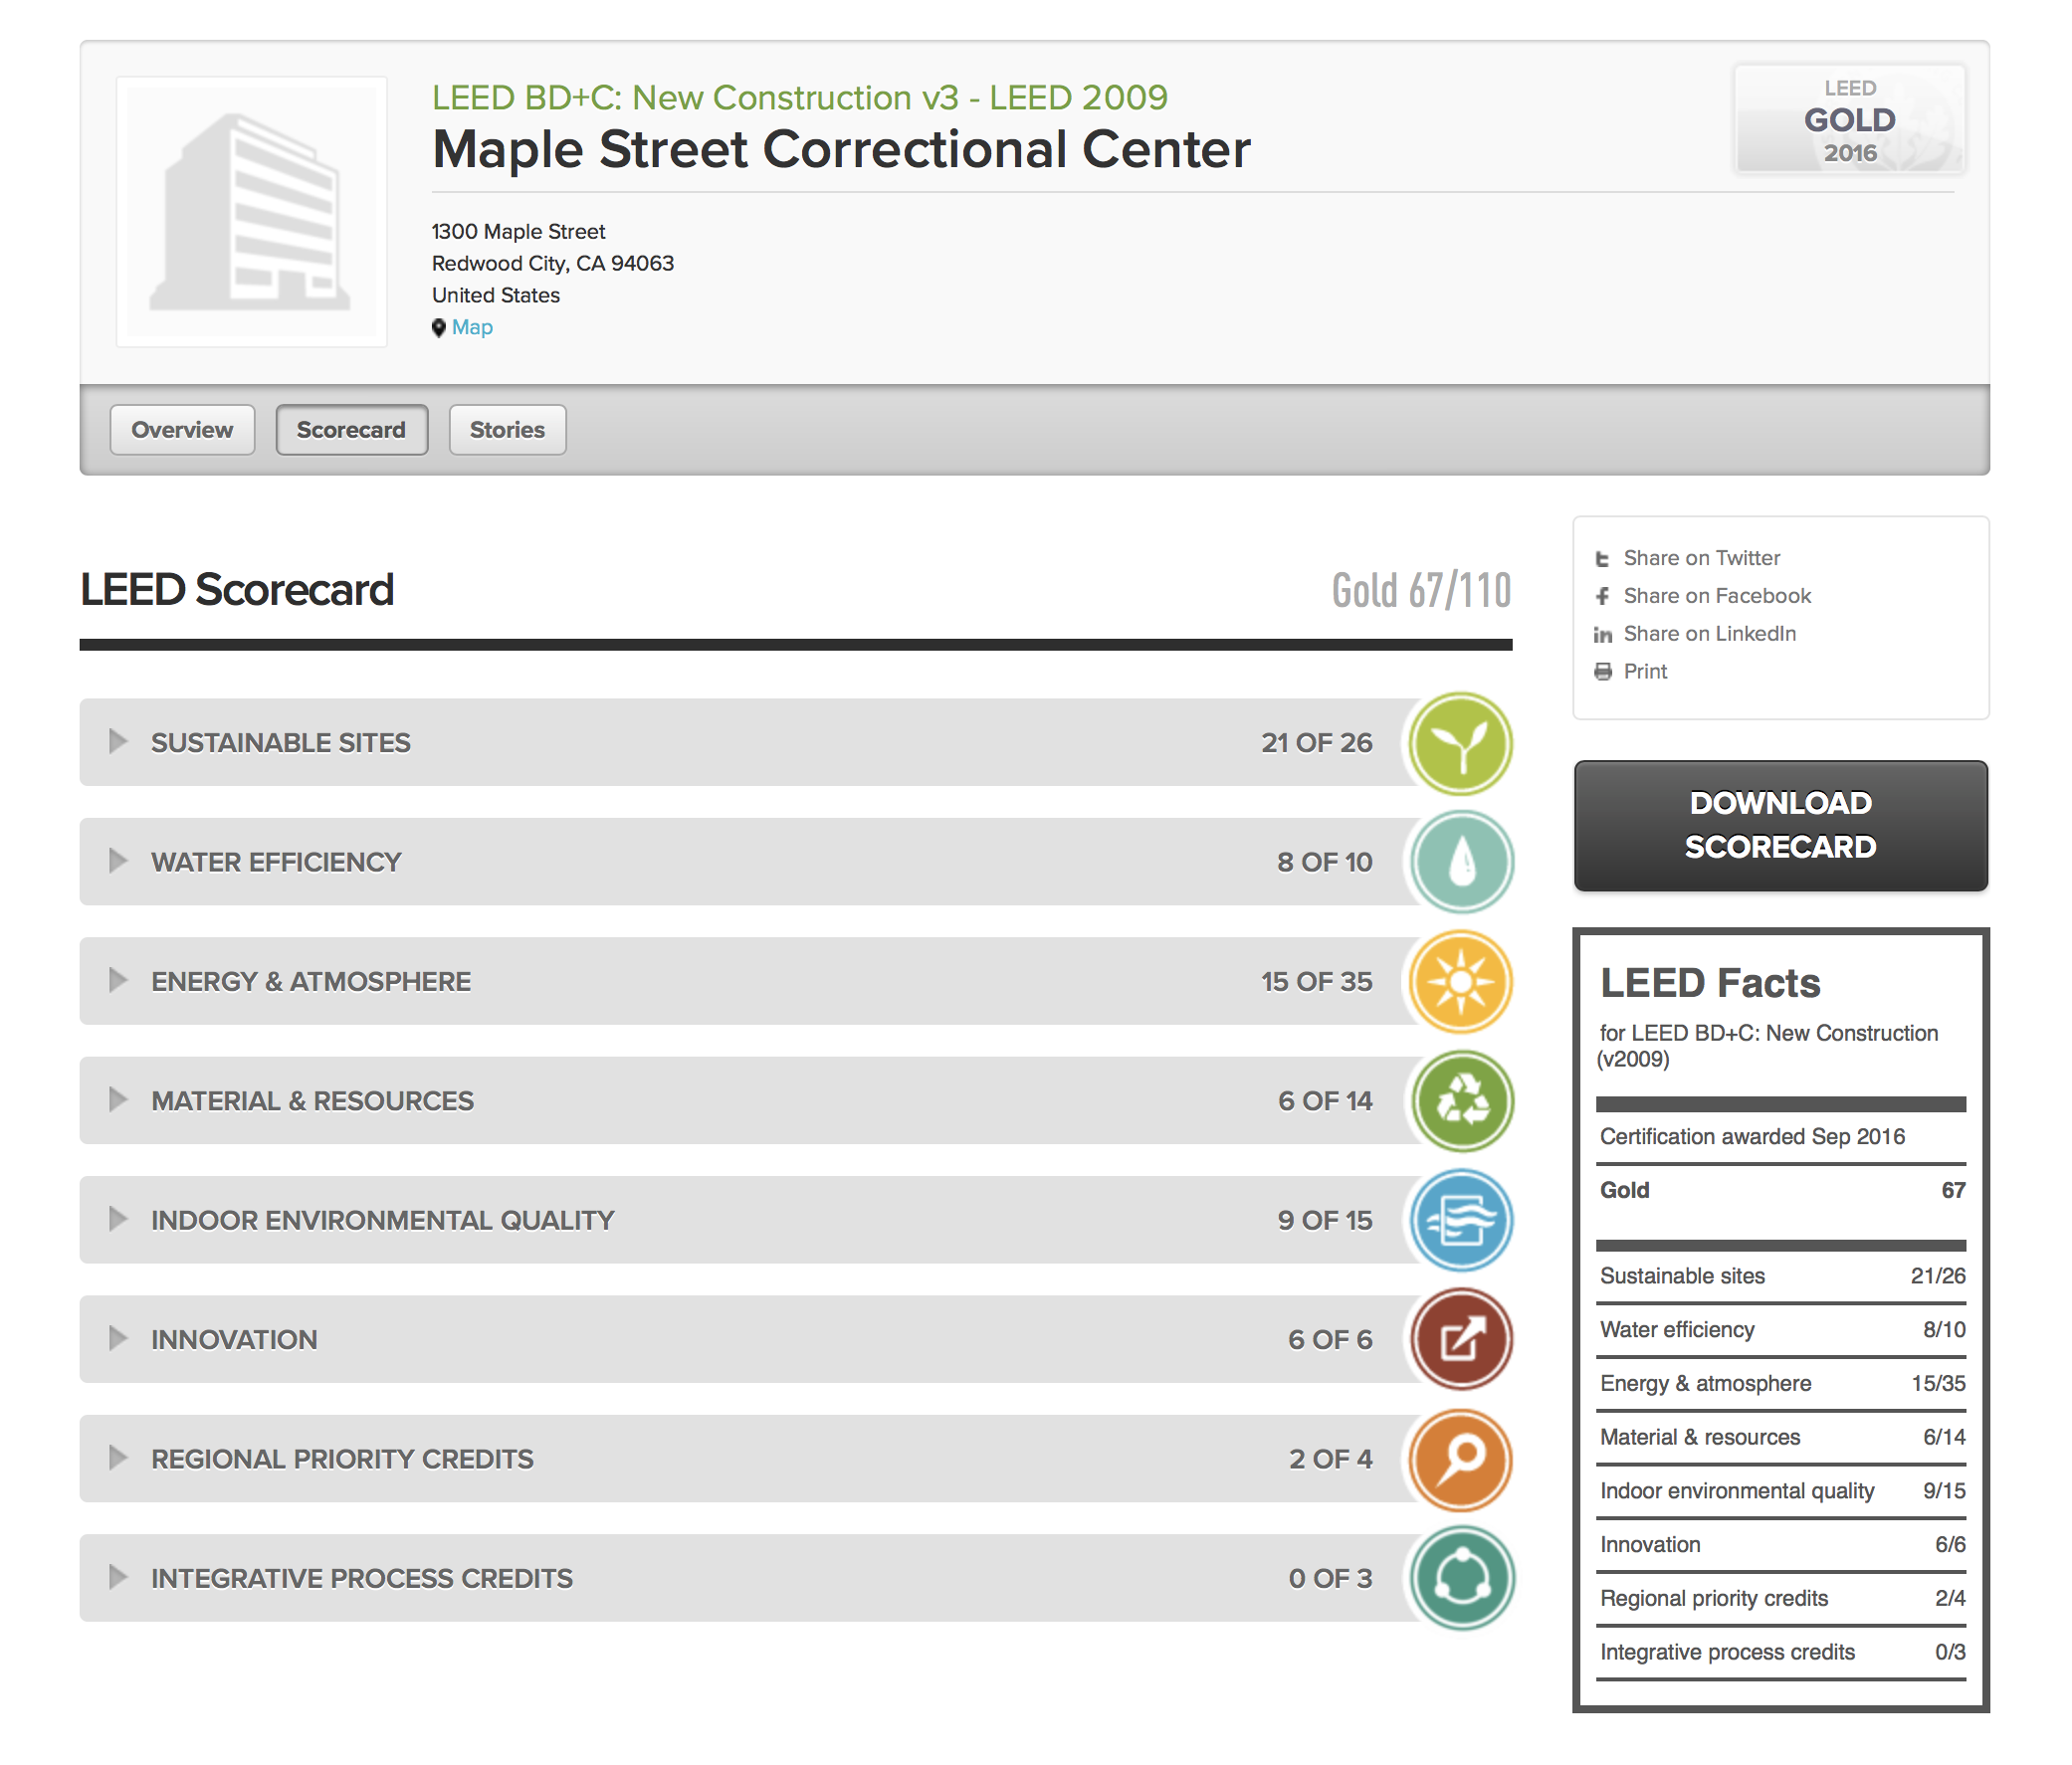Click the building placeholder image
The height and width of the screenshot is (1765, 2072).
252,212
